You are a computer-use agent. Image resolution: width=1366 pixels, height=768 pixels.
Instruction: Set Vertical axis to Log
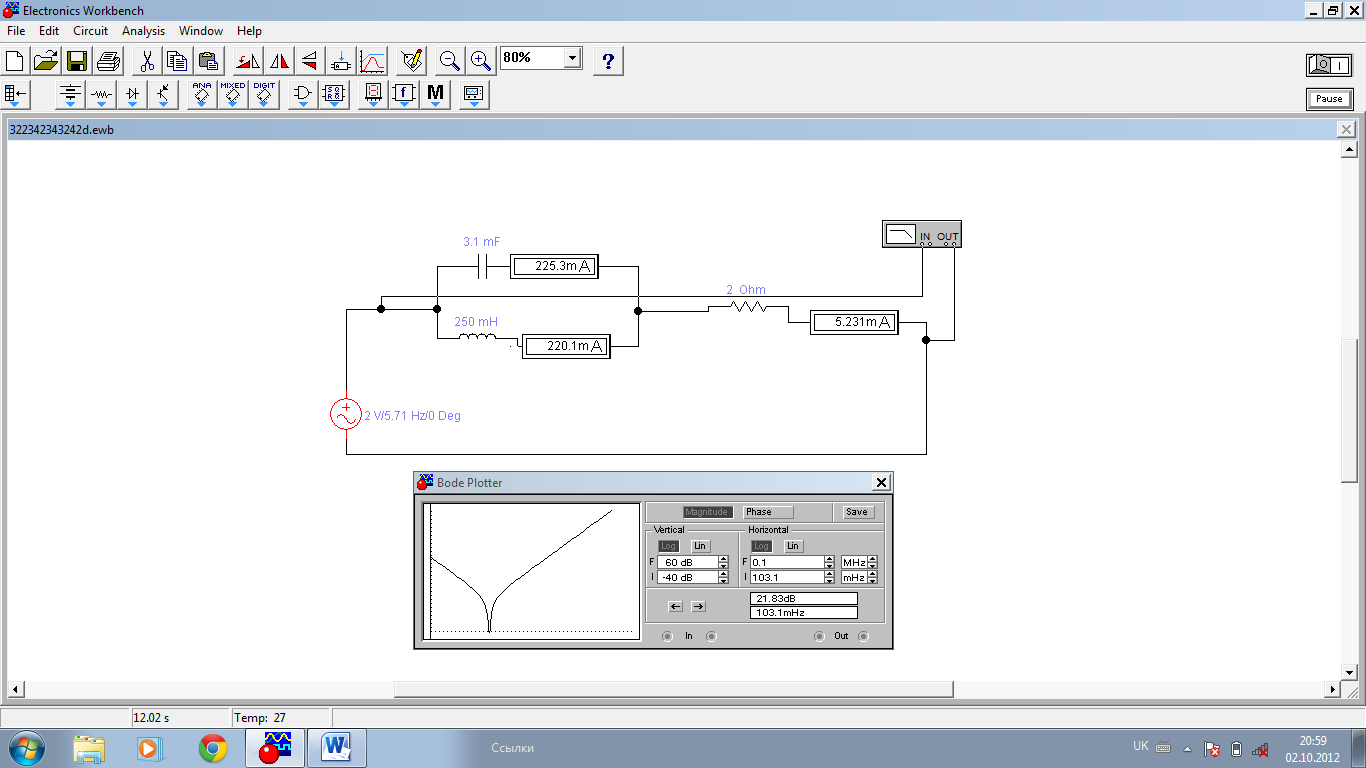point(669,546)
